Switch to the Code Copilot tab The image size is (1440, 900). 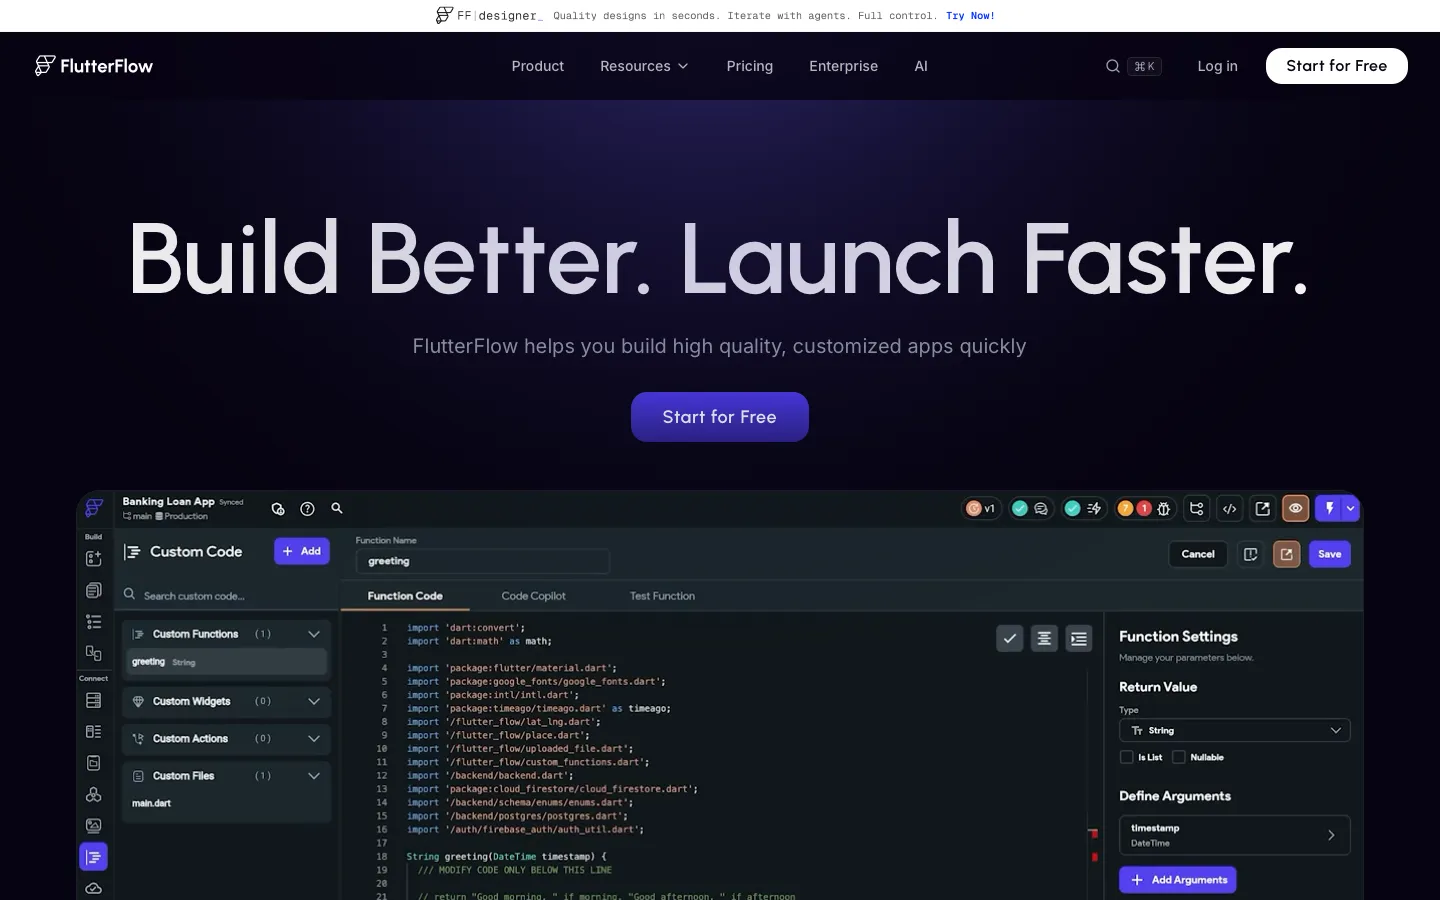(533, 596)
